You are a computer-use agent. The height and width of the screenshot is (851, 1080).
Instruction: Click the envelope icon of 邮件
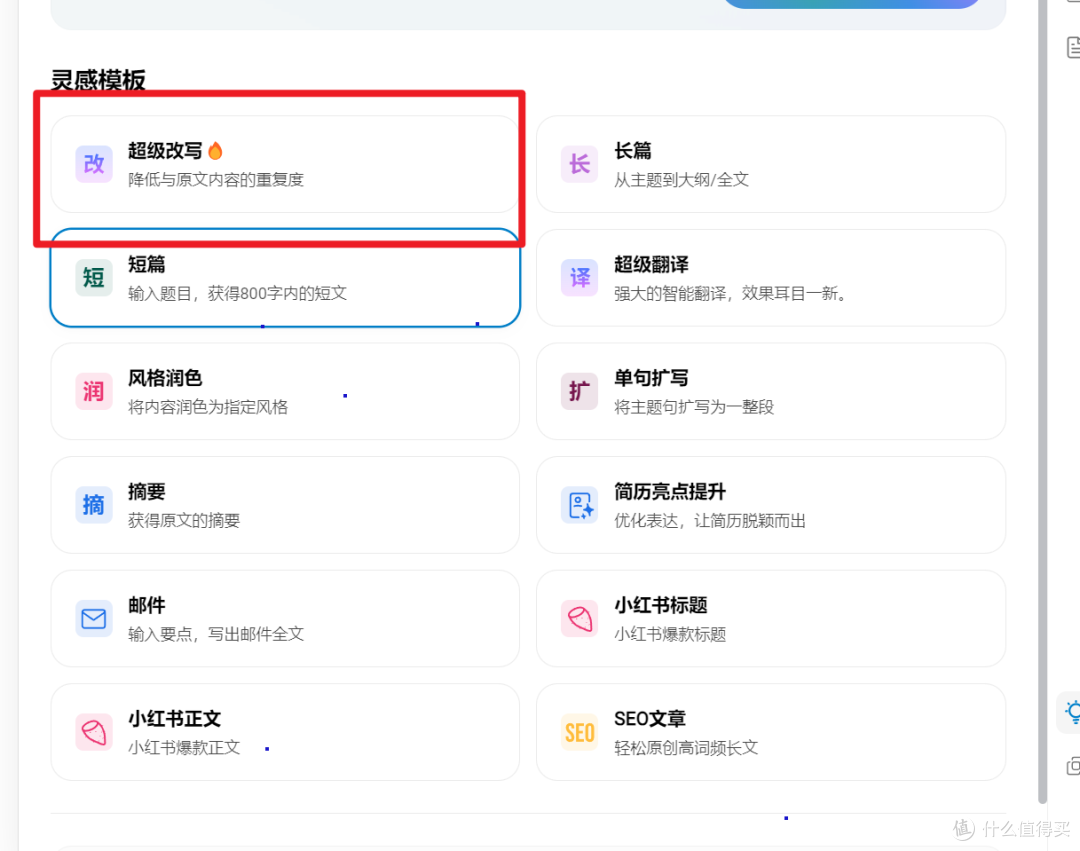(94, 618)
